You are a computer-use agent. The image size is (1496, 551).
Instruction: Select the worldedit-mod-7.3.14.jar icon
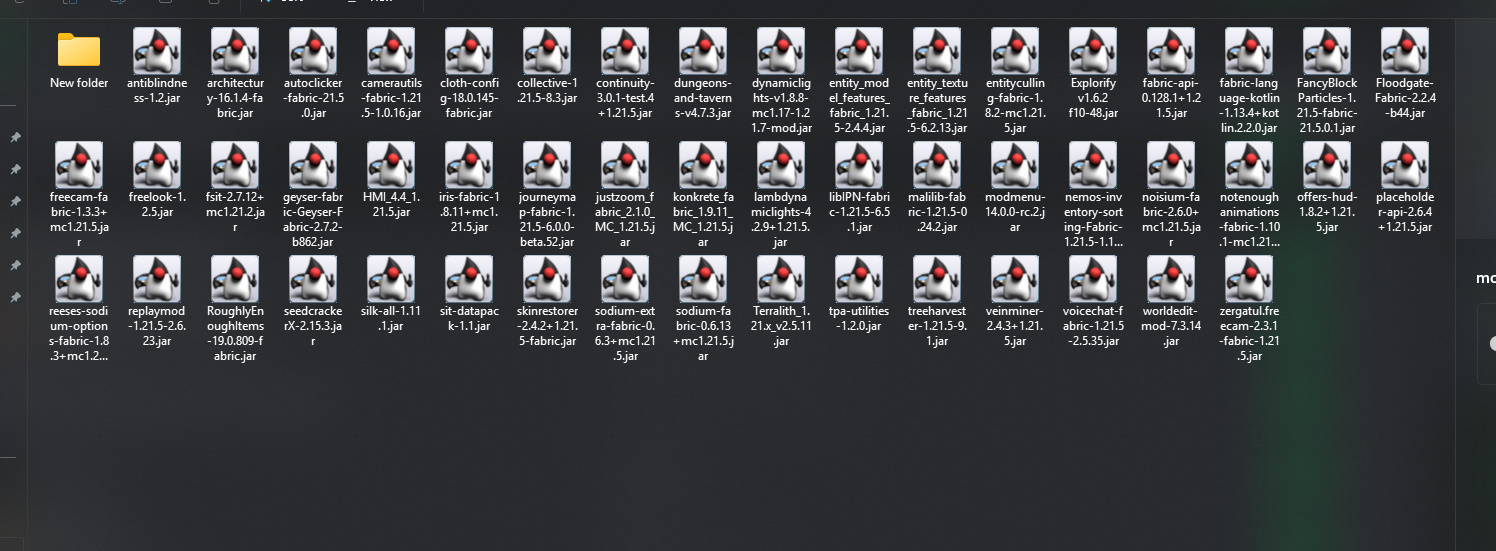tap(1171, 279)
